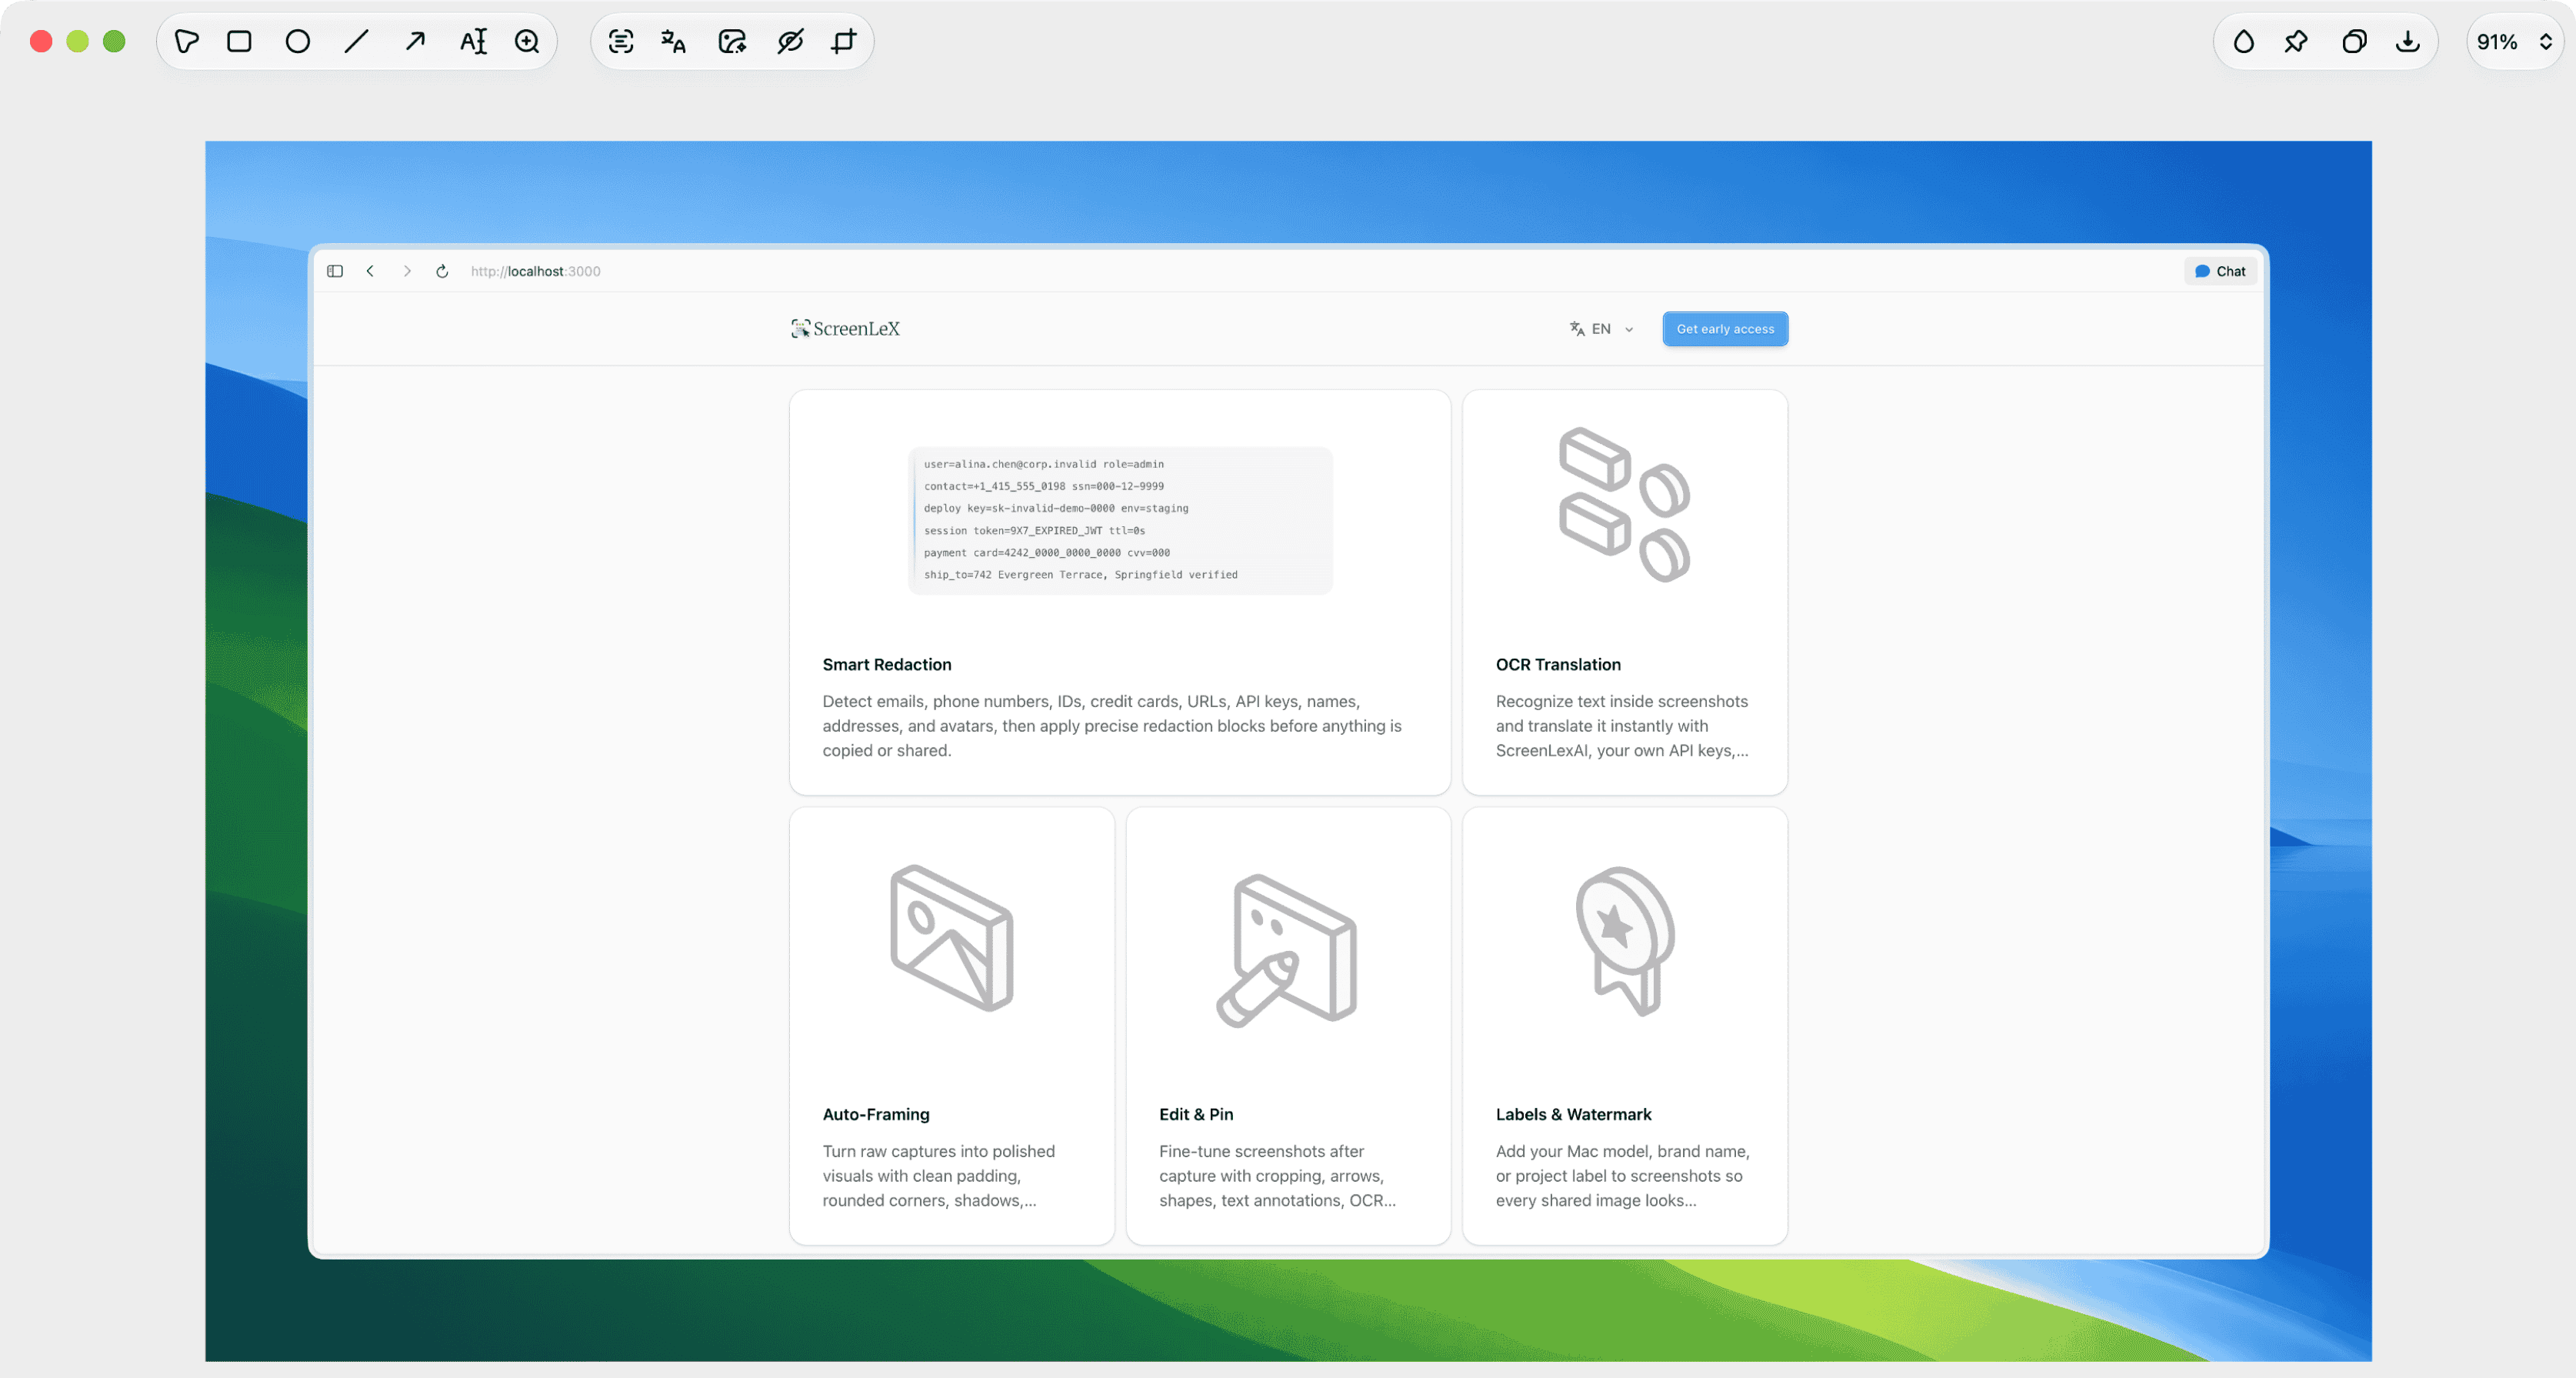Select the freeform polygon selection tool

(x=187, y=41)
